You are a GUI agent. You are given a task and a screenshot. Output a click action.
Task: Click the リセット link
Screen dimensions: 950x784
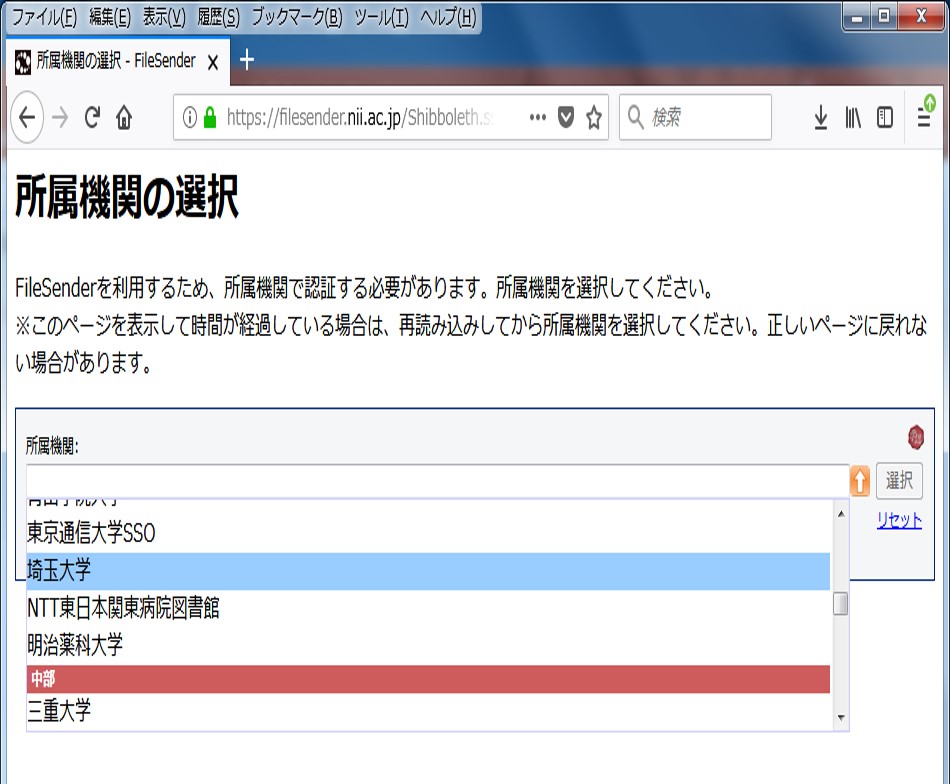click(x=899, y=520)
